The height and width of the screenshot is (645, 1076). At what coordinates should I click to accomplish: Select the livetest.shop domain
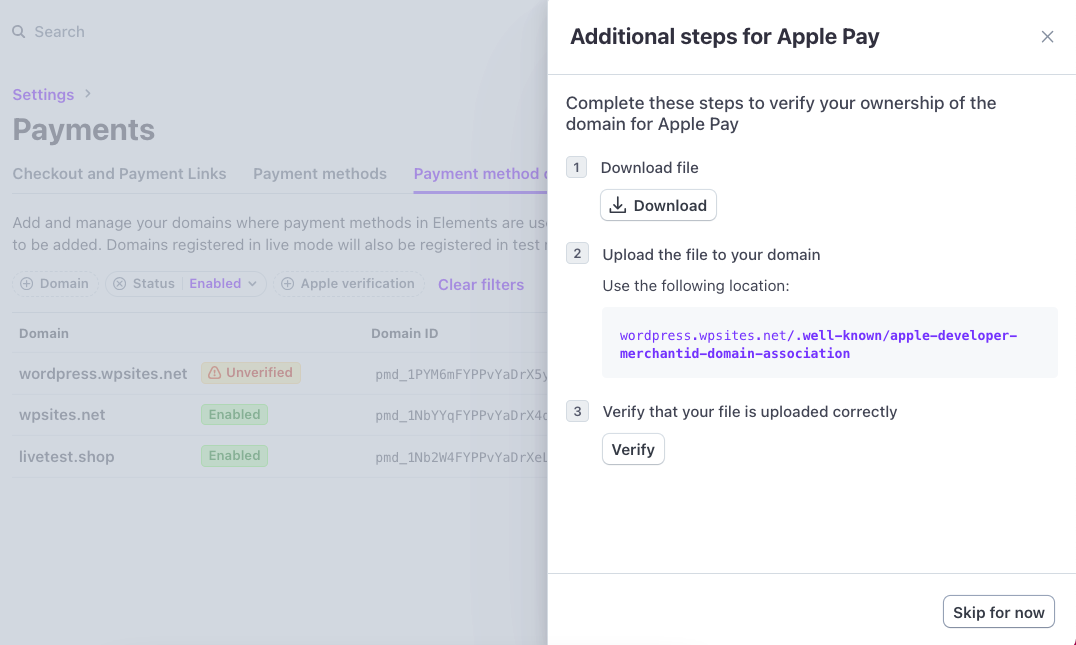point(67,457)
